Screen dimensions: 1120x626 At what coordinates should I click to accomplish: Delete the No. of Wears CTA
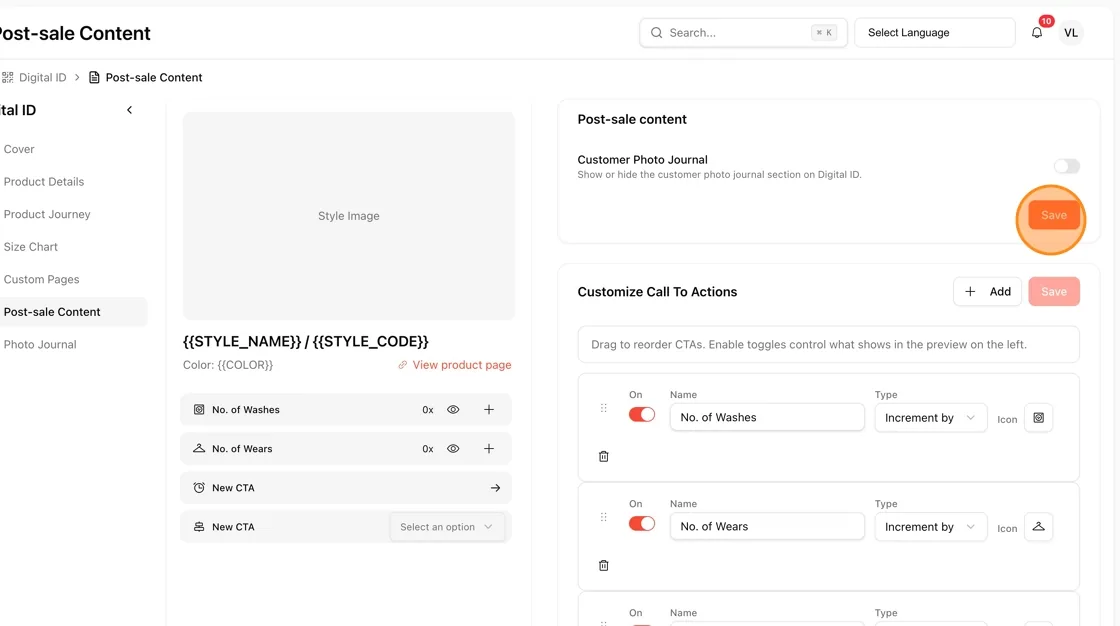[x=604, y=566]
